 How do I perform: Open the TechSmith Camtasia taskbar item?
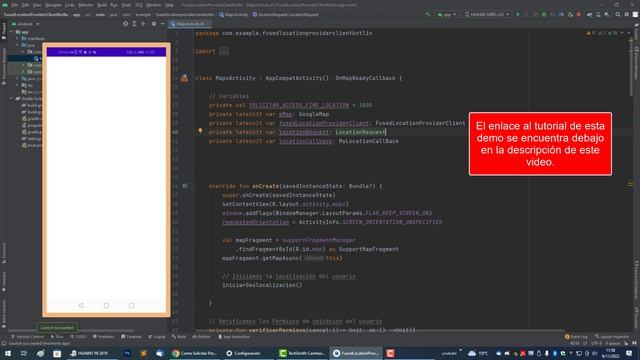(302, 353)
